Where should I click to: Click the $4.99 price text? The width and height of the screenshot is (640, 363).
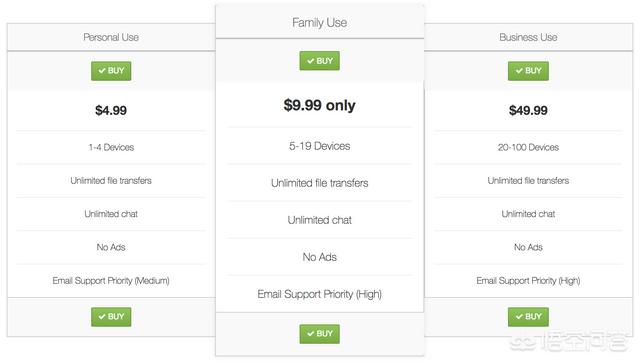[111, 110]
